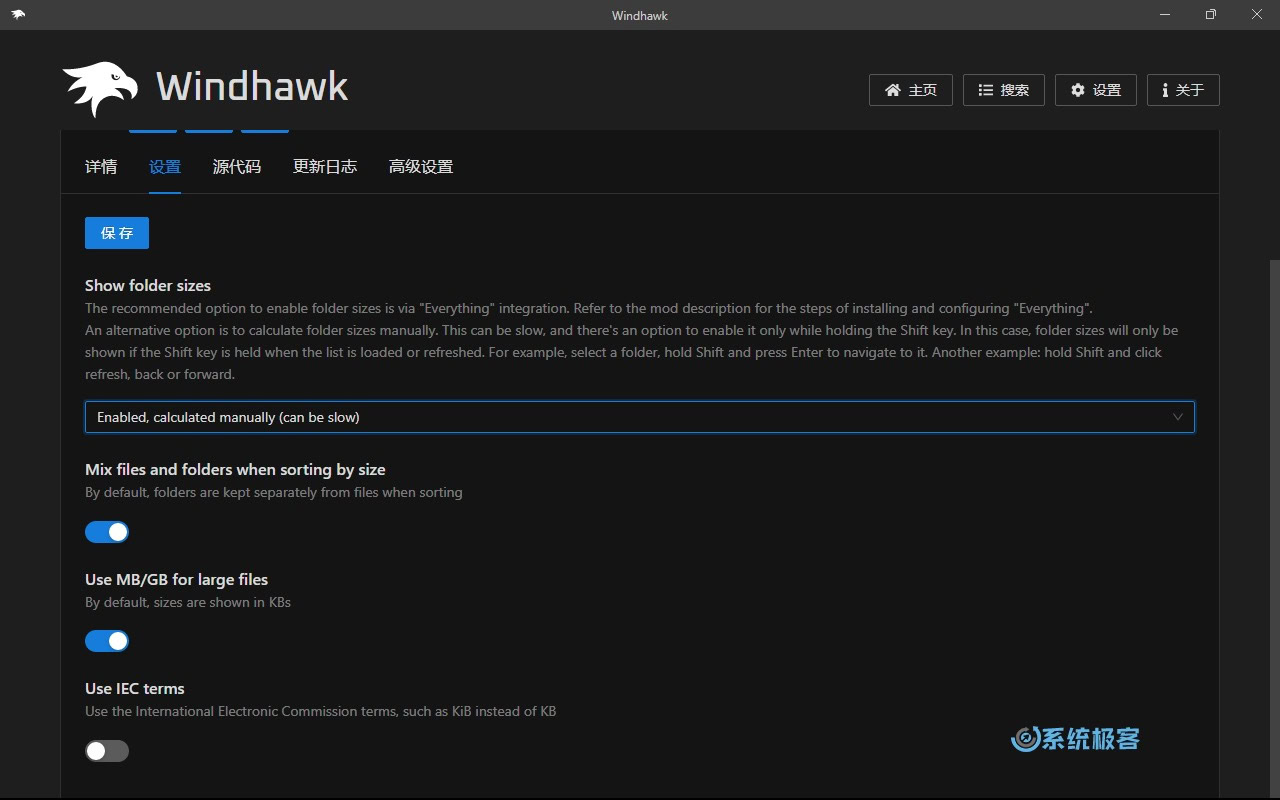
Task: Open 搜索 search page
Action: (1003, 90)
